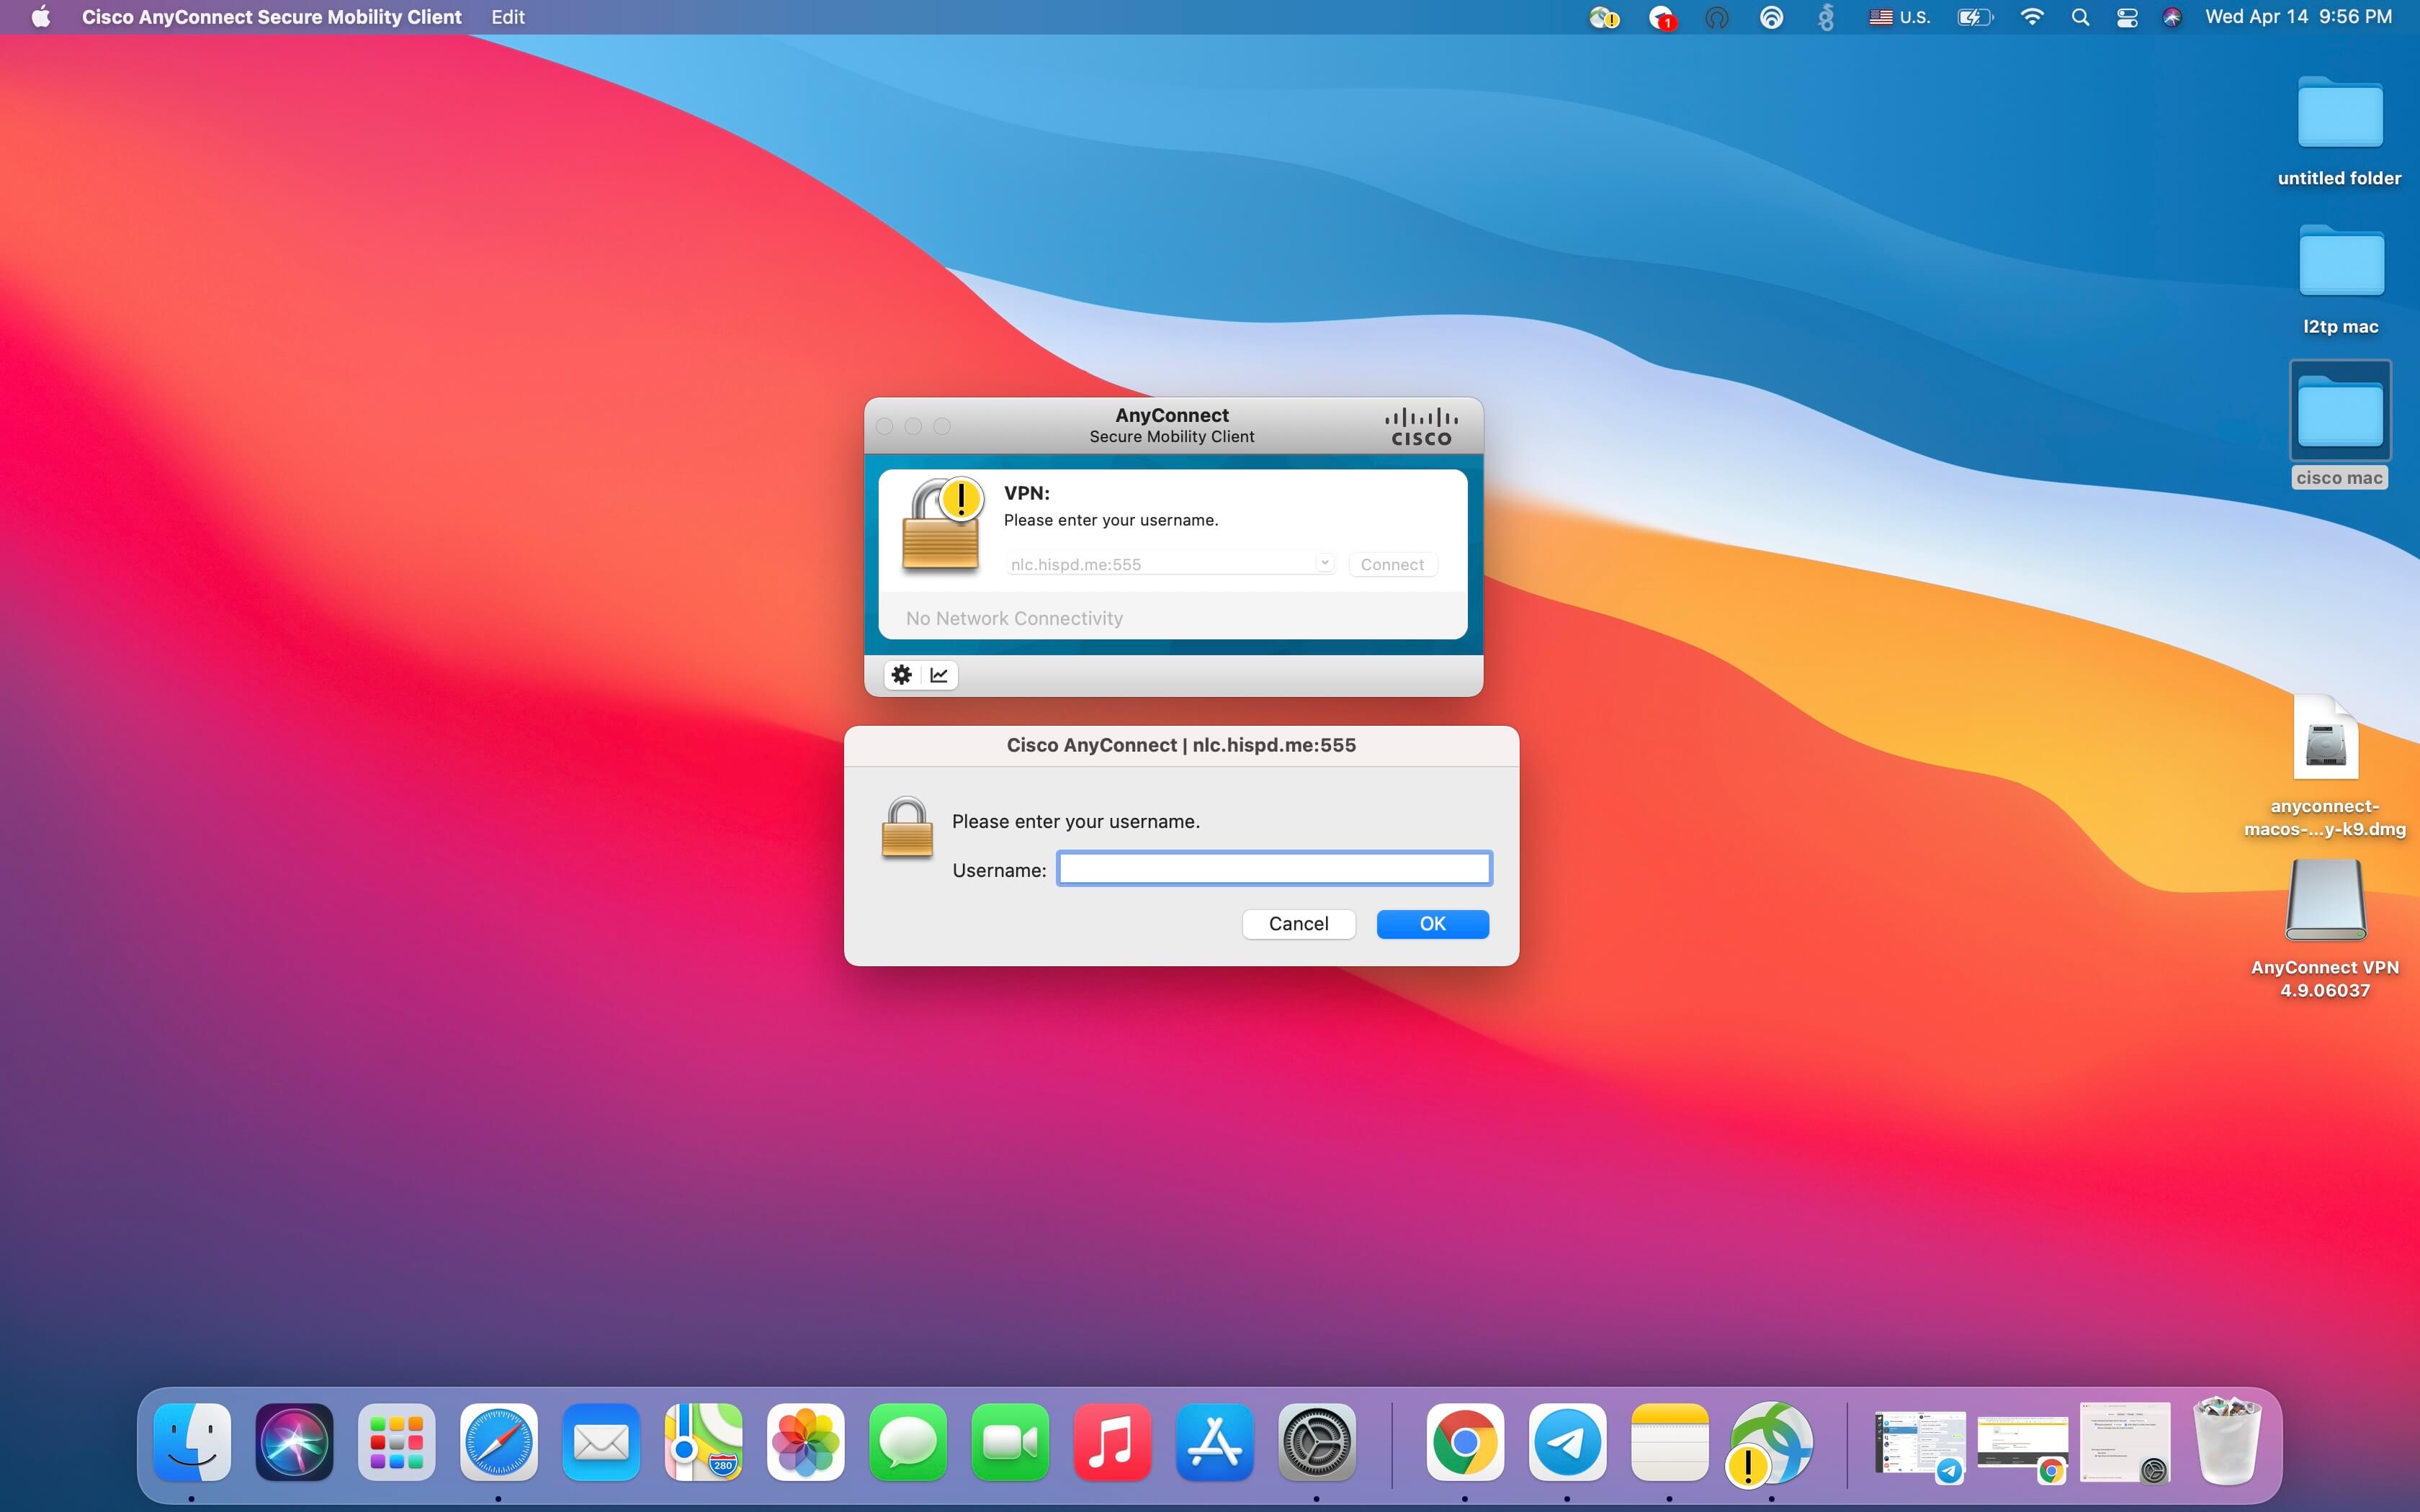2420x1512 pixels.
Task: Click the AnyConnect status icon in the menu bar
Action: coord(1603,17)
